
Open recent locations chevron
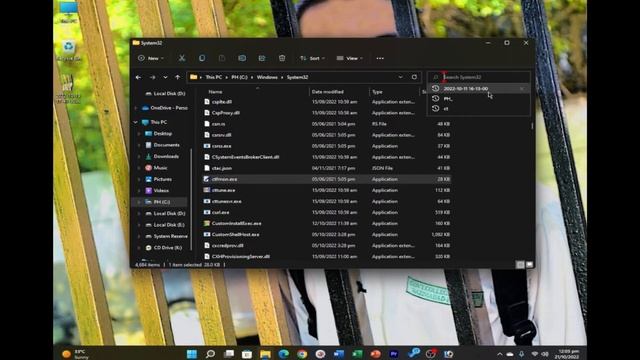pyautogui.click(x=165, y=77)
